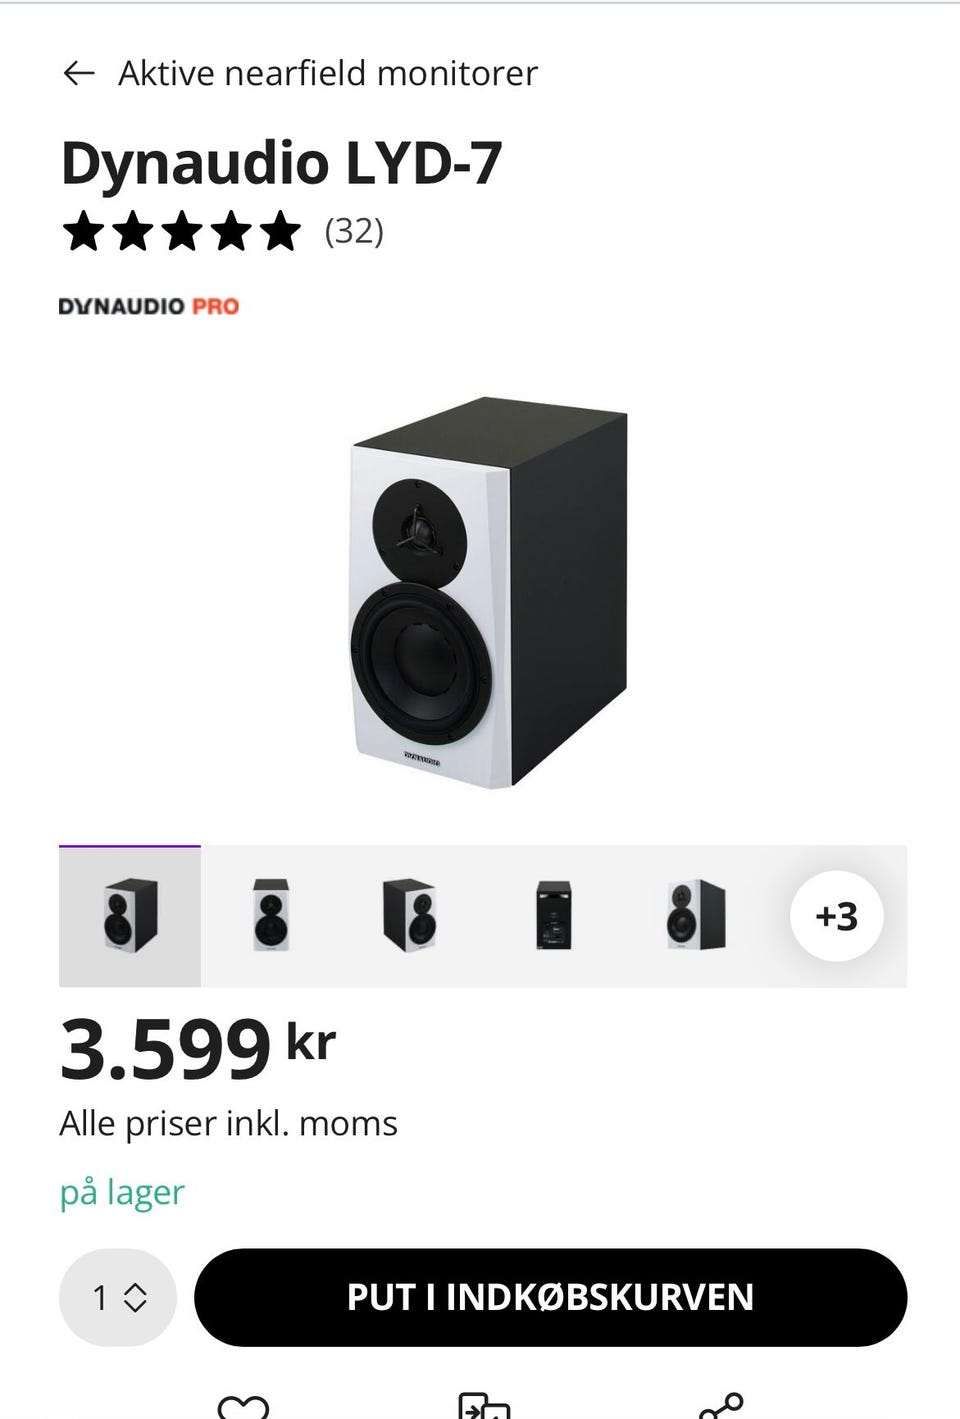Add product to wishlist with heart icon
960x1419 pixels.
pos(243,1407)
